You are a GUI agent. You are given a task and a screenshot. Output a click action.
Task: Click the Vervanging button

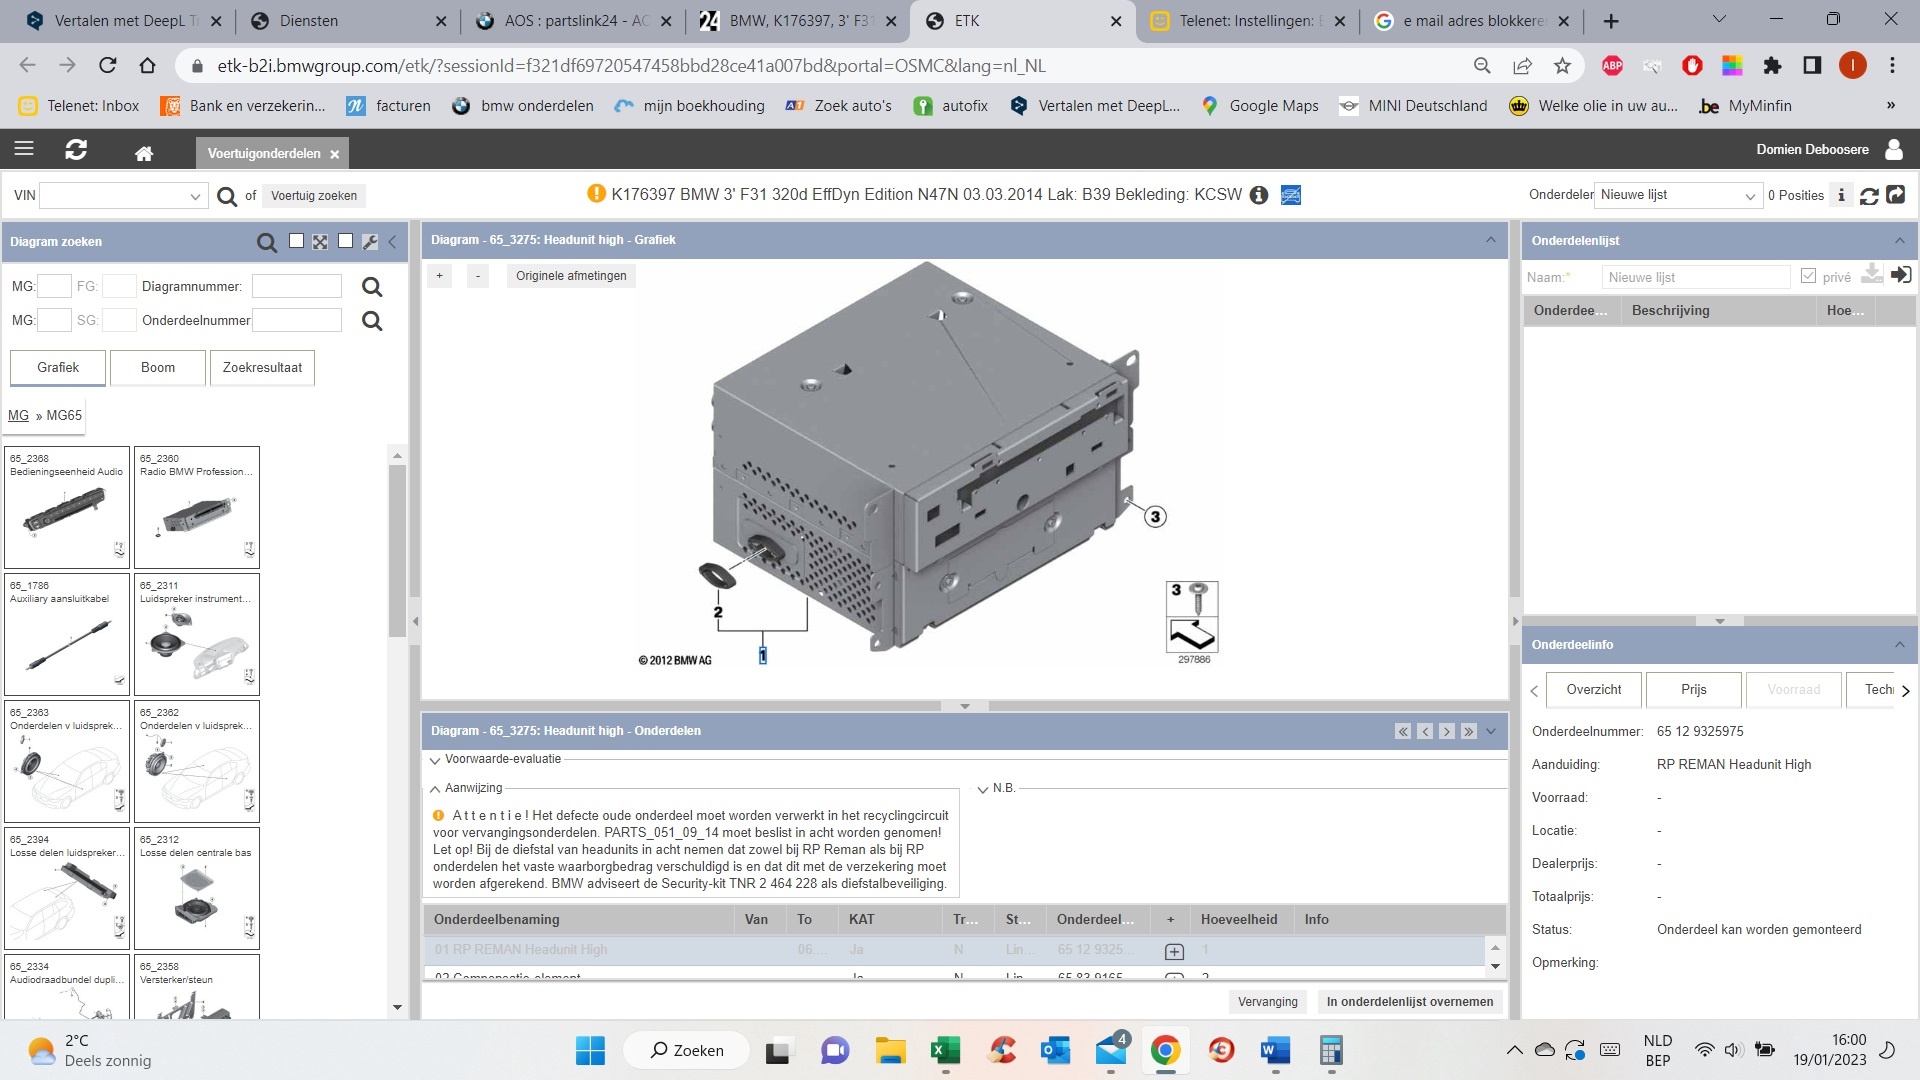click(1267, 1002)
